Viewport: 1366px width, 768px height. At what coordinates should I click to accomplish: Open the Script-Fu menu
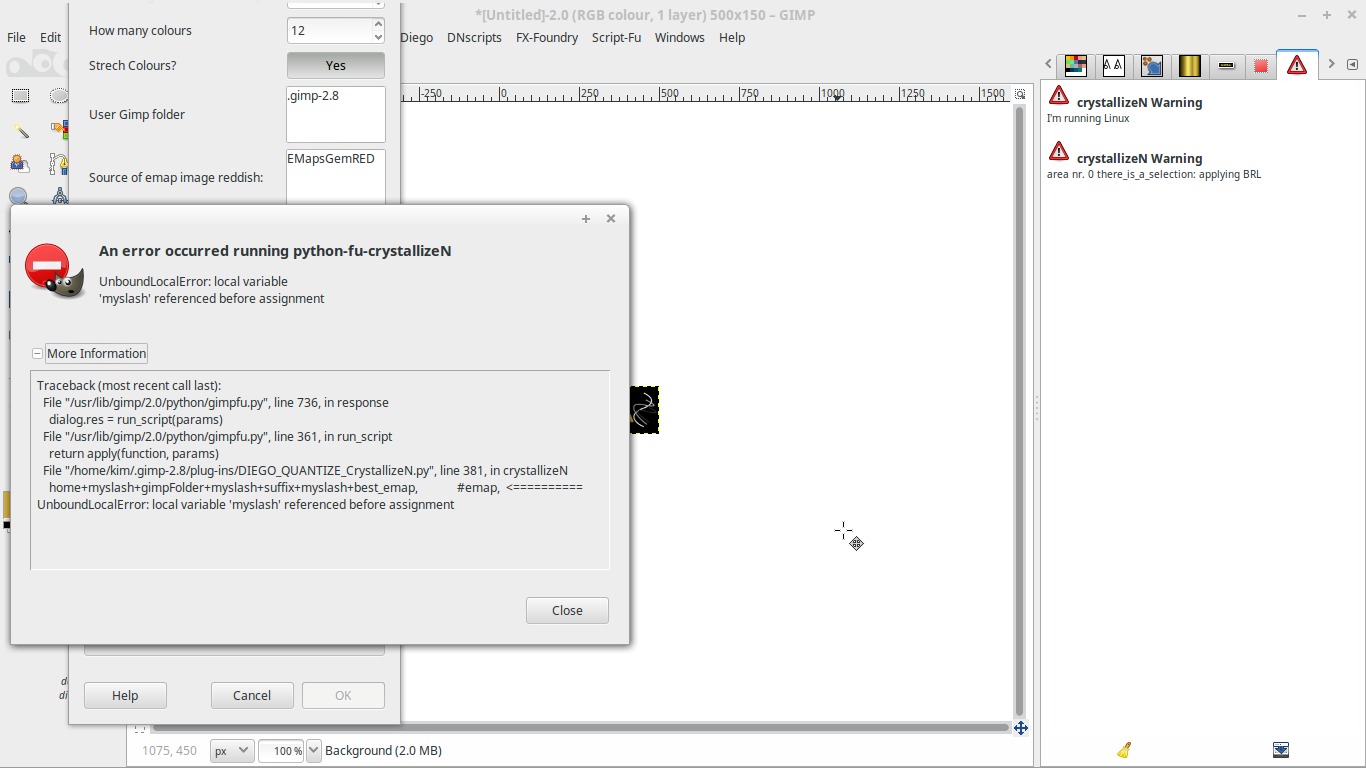617,37
